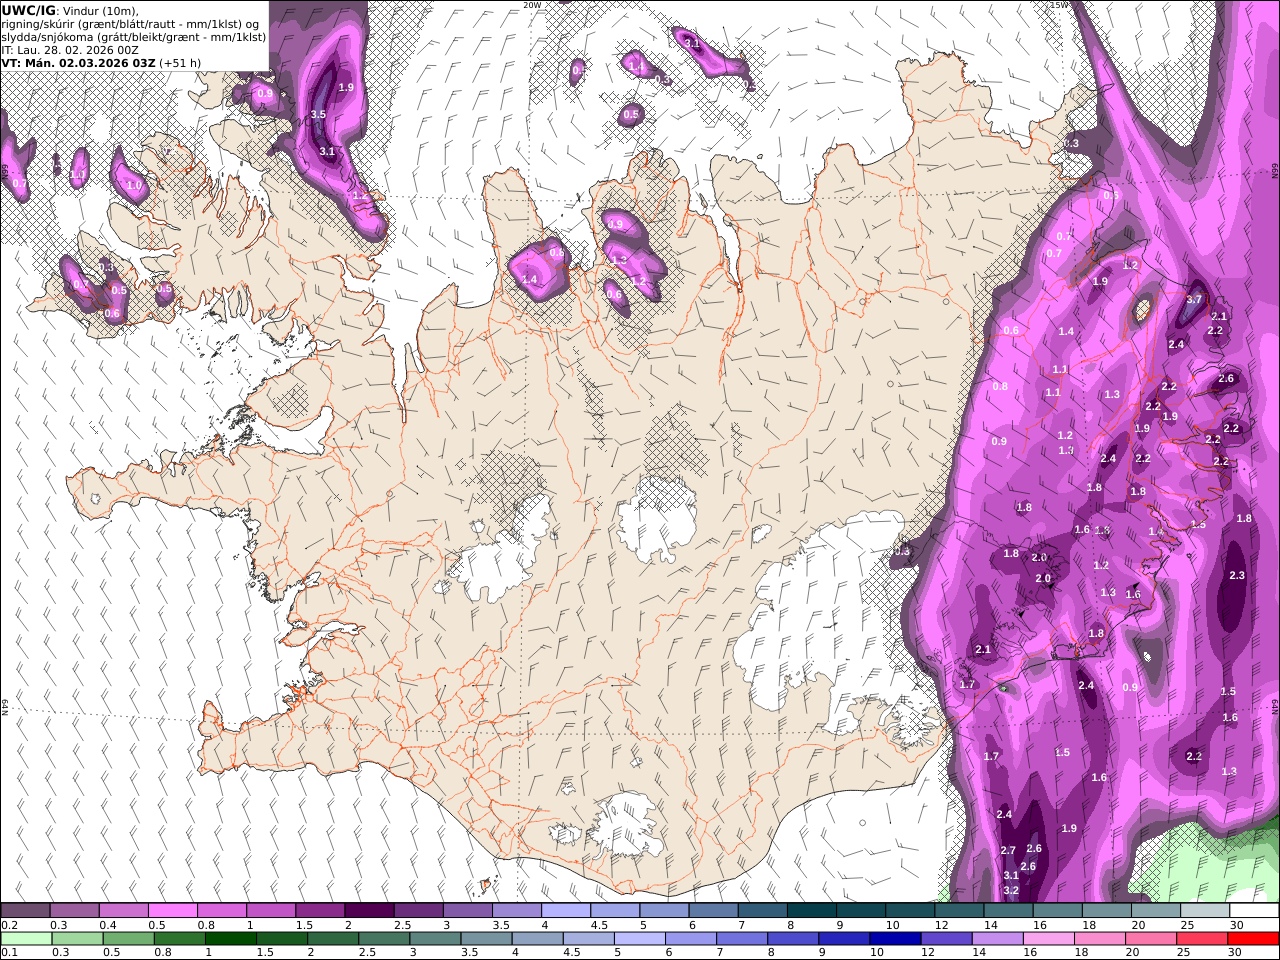Click the 'rigning/skúrir' legend description line
This screenshot has height=960, width=1280.
coord(131,24)
